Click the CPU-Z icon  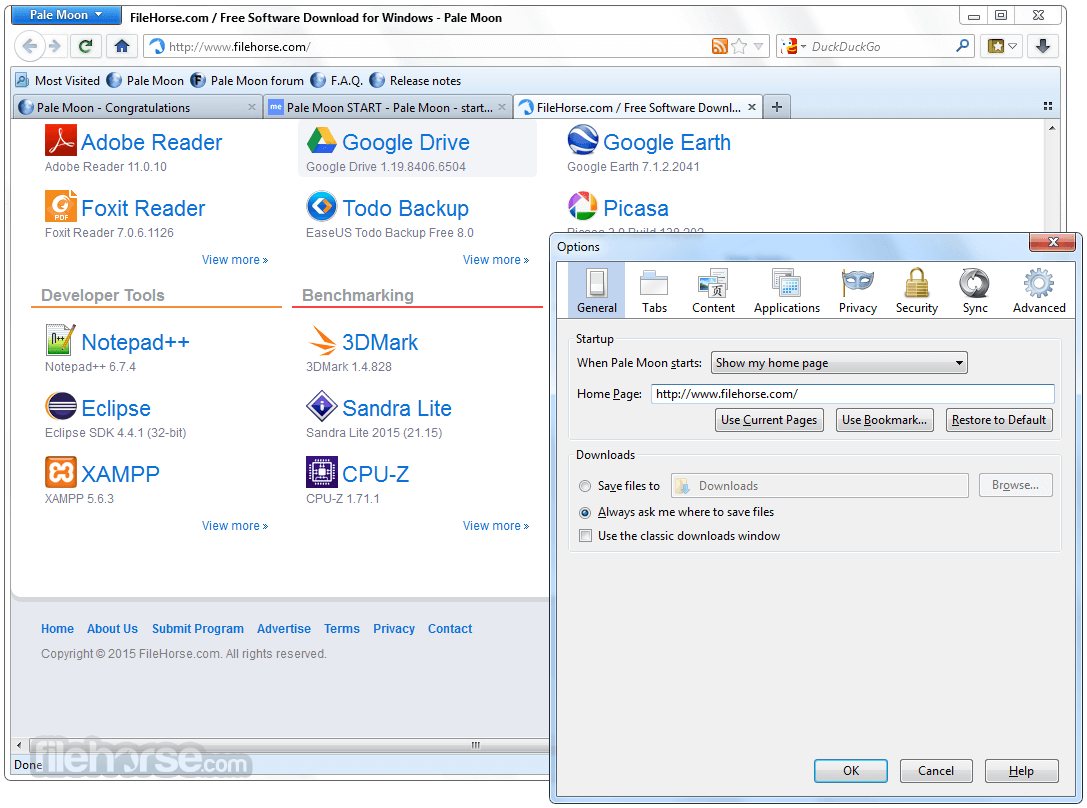pyautogui.click(x=322, y=472)
